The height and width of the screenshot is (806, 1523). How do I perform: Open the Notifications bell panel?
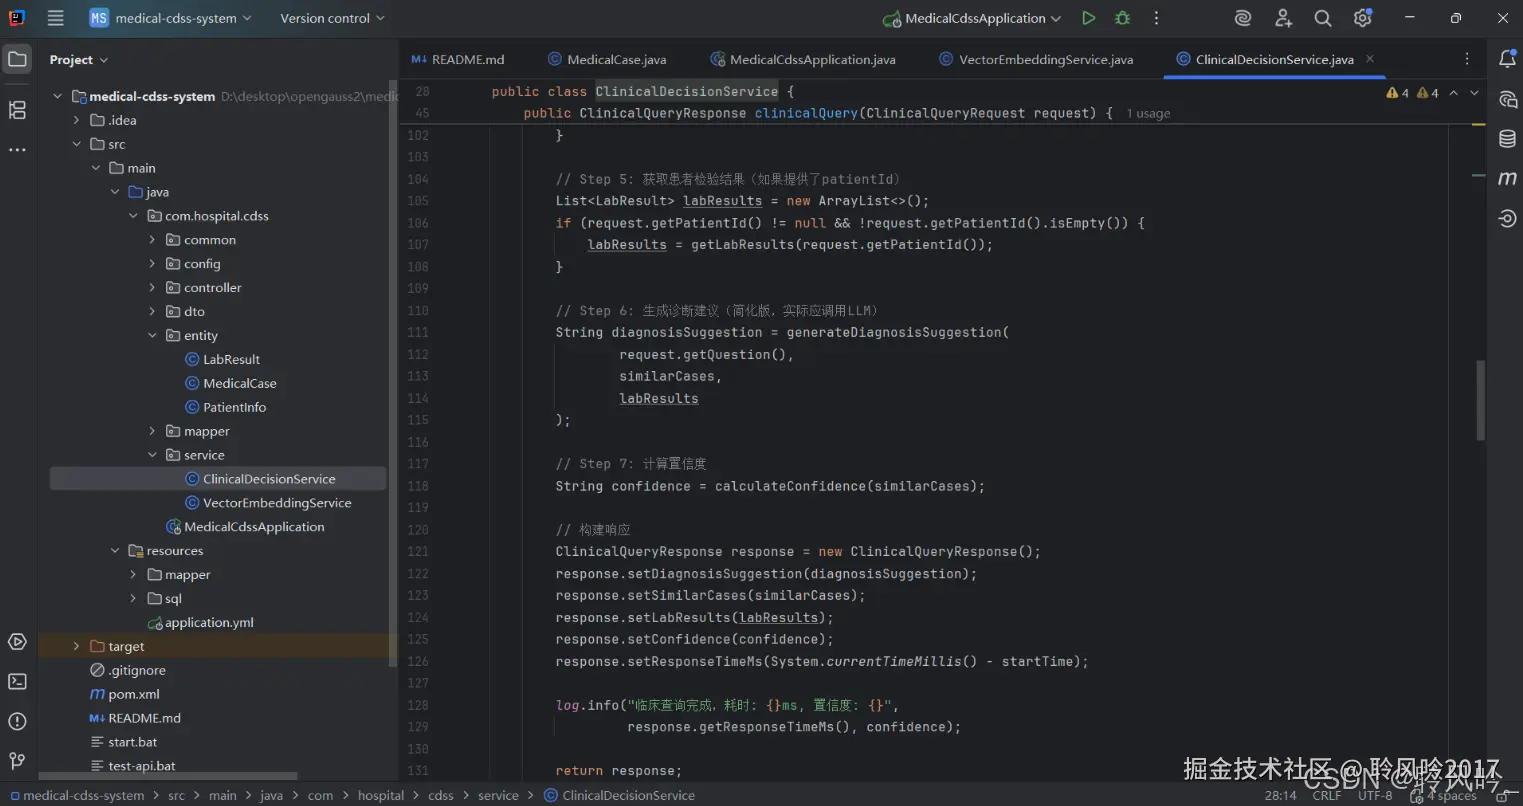(1507, 60)
